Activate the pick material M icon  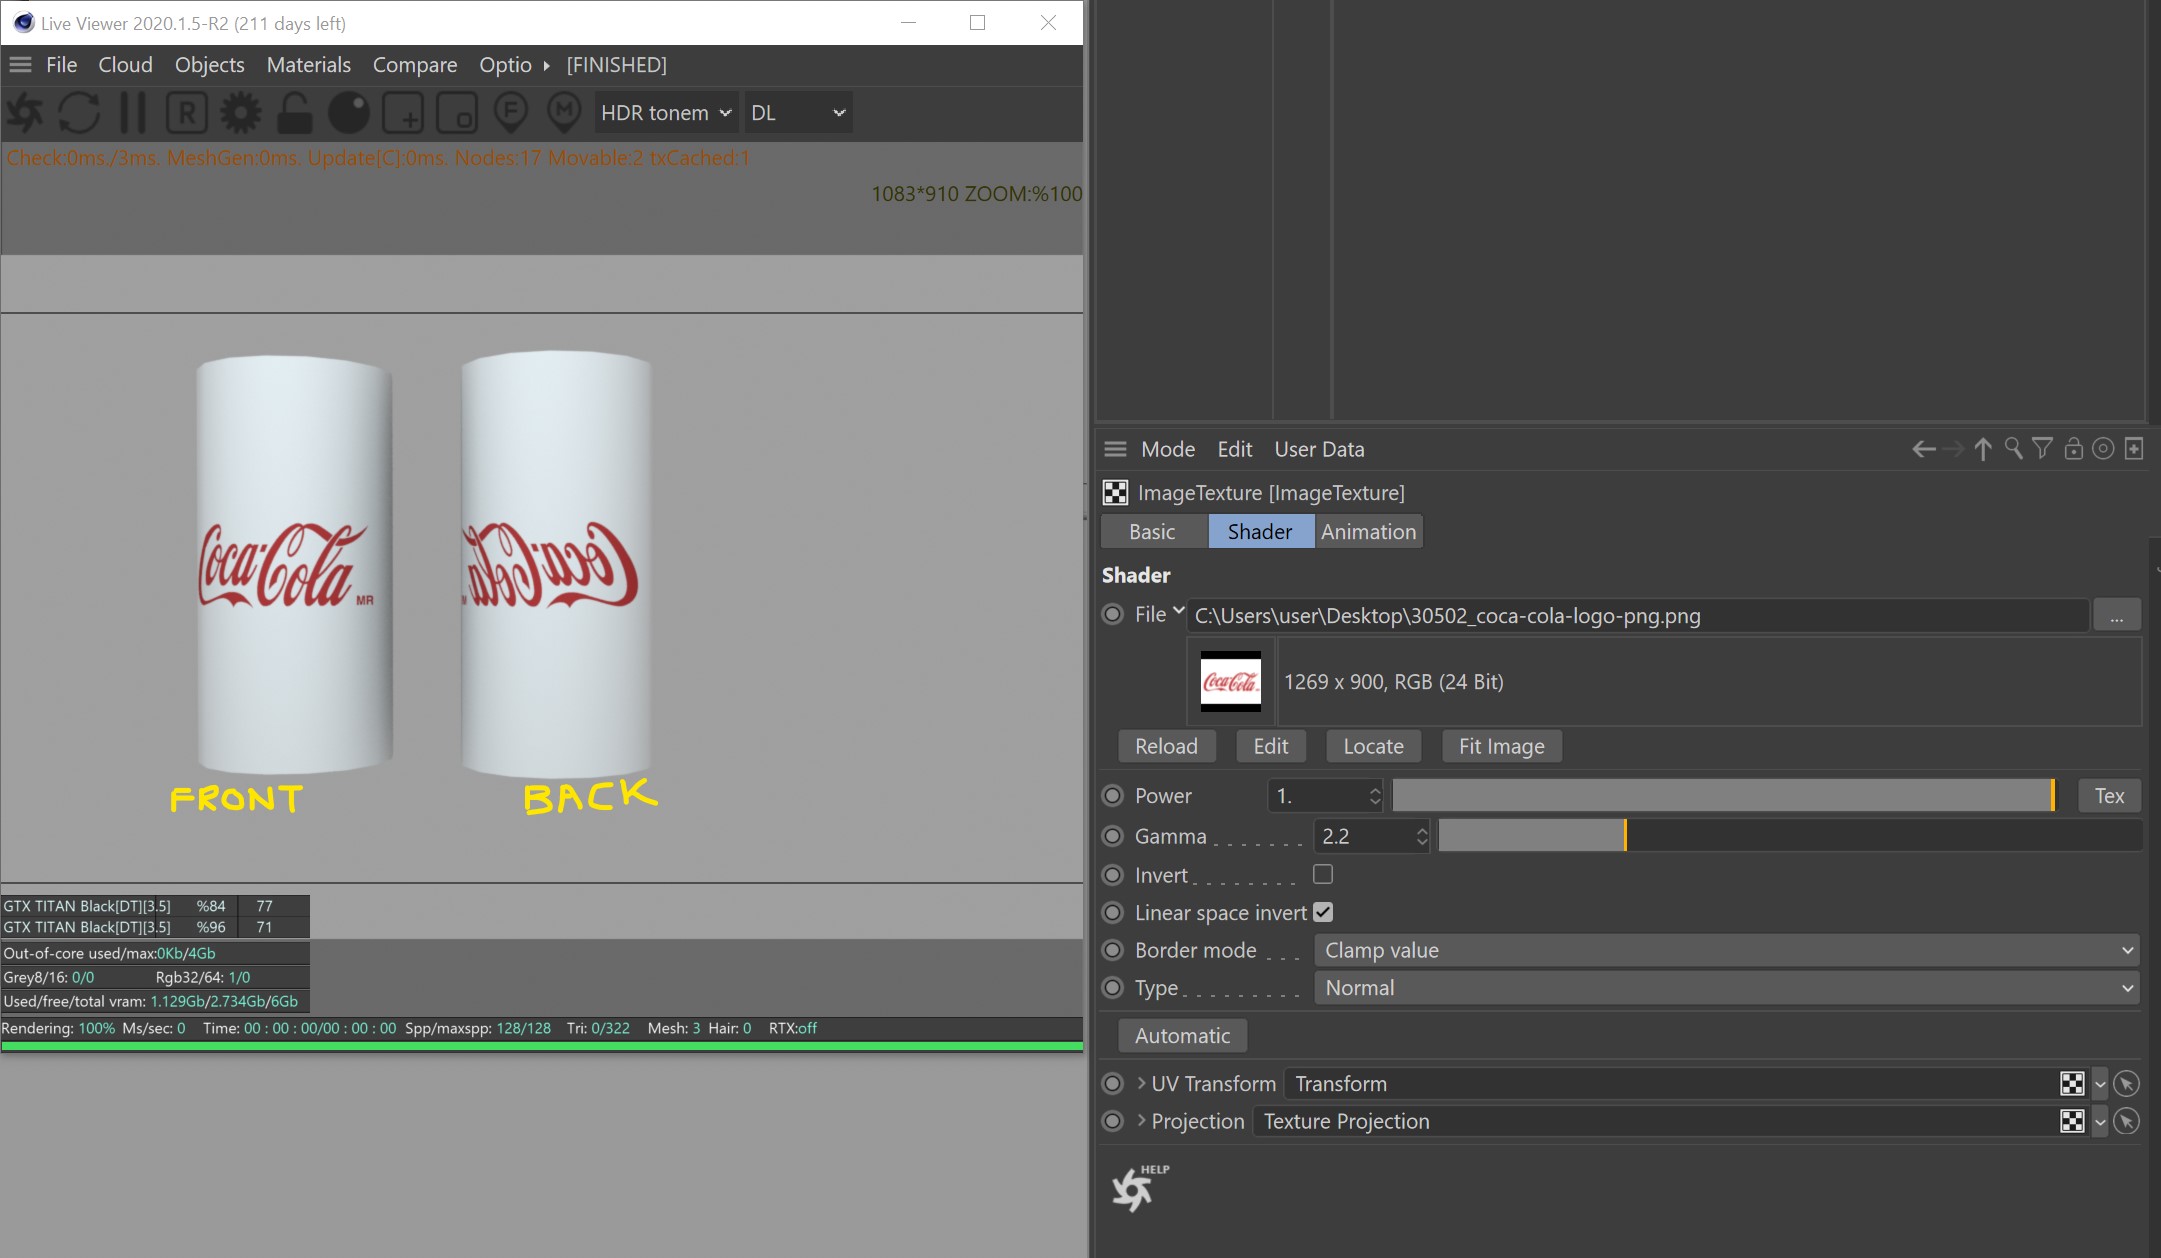564,113
